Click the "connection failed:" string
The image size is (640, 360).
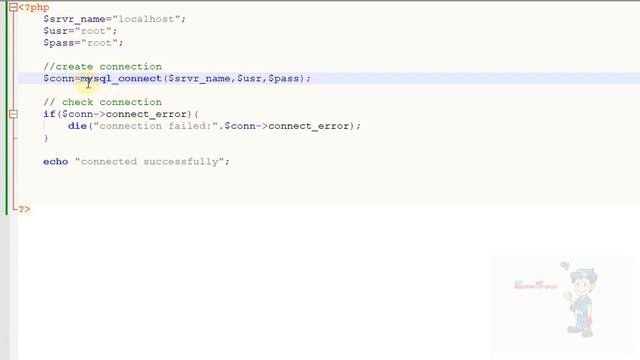(156, 126)
